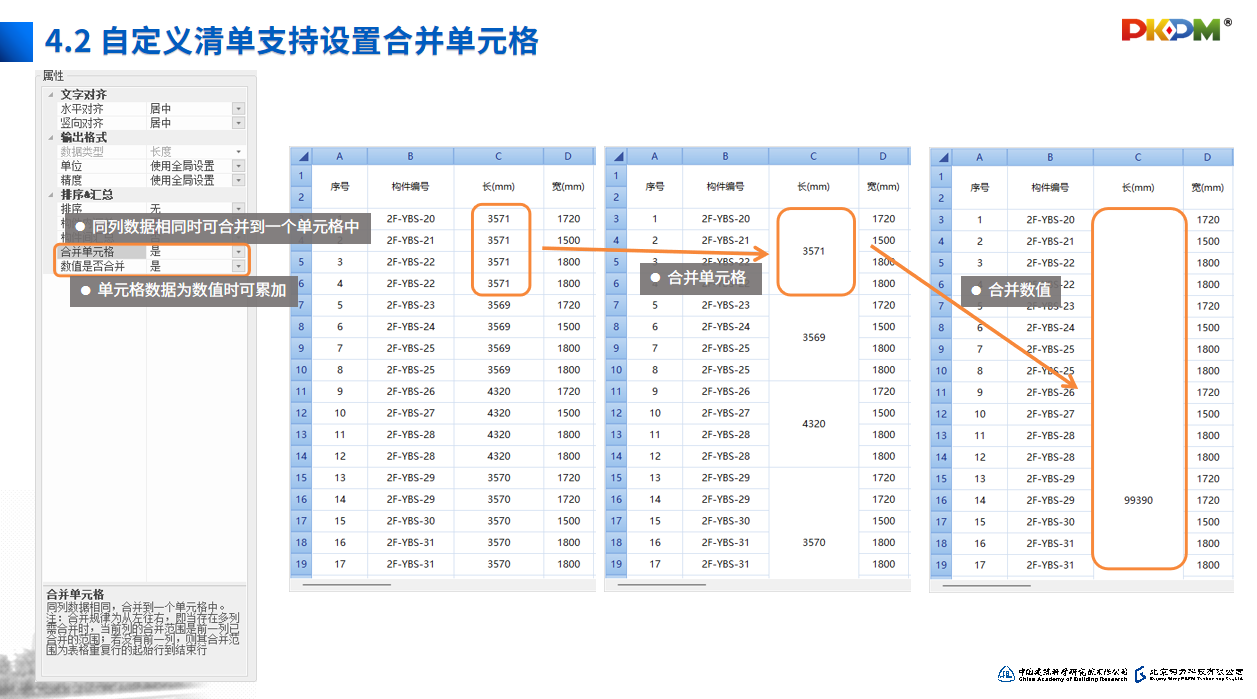Click the 2F-YBS-30 cell in the right table
The width and height of the screenshot is (1257, 699).
click(x=1050, y=522)
